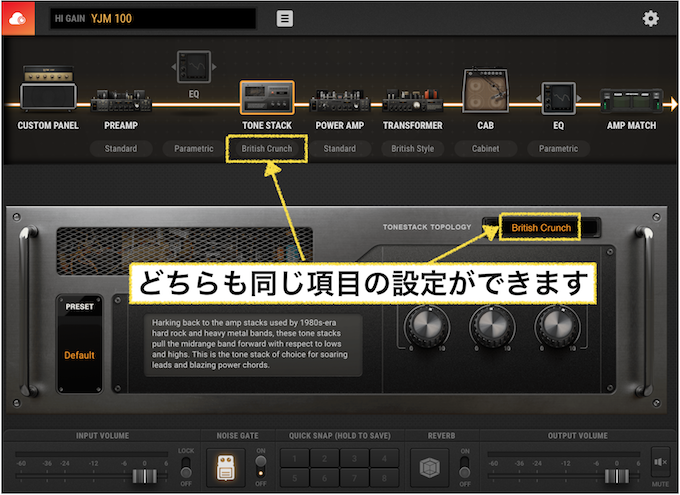This screenshot has height=495, width=680.
Task: Click the middle tone stack knob
Action: [492, 326]
